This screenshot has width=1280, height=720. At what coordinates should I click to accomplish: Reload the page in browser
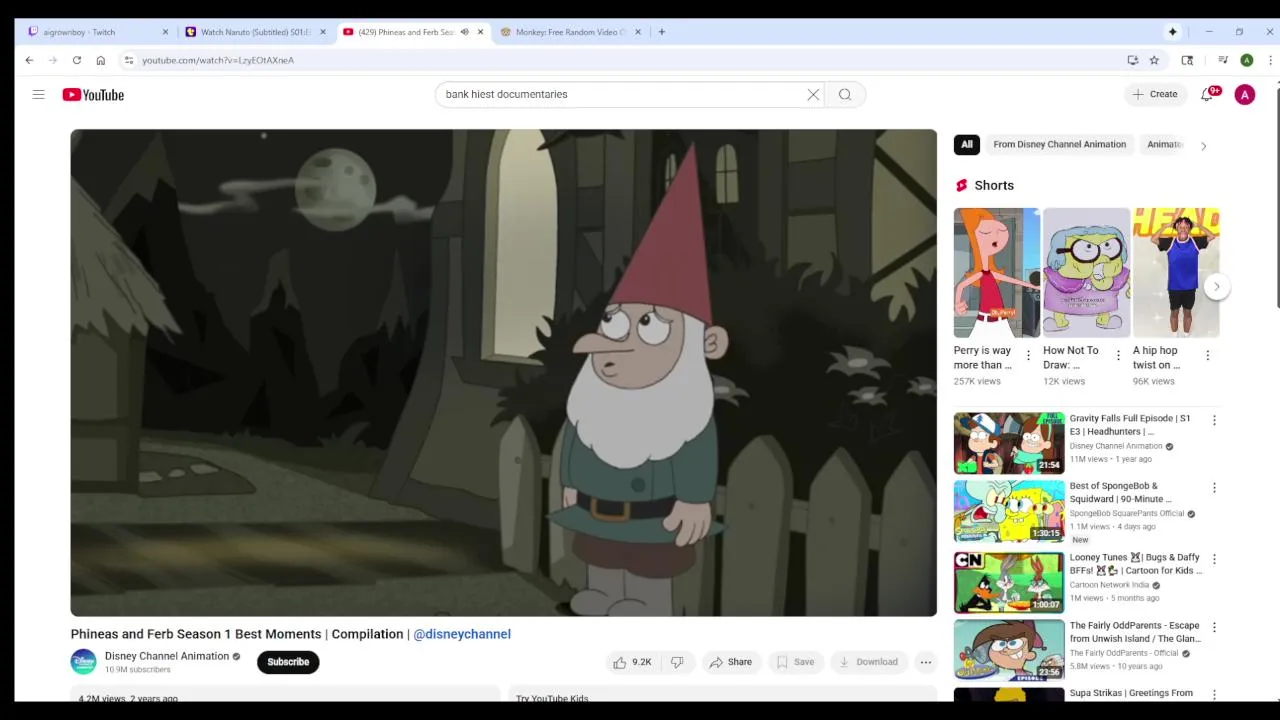click(x=76, y=60)
